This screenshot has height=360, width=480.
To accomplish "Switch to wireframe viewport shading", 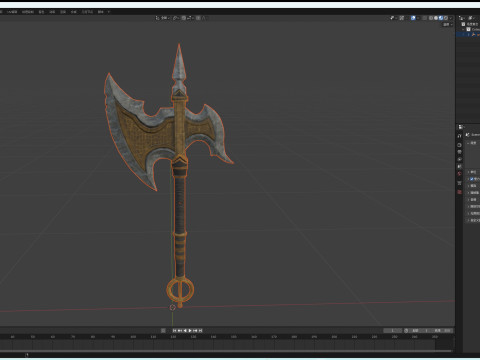I will click(431, 18).
